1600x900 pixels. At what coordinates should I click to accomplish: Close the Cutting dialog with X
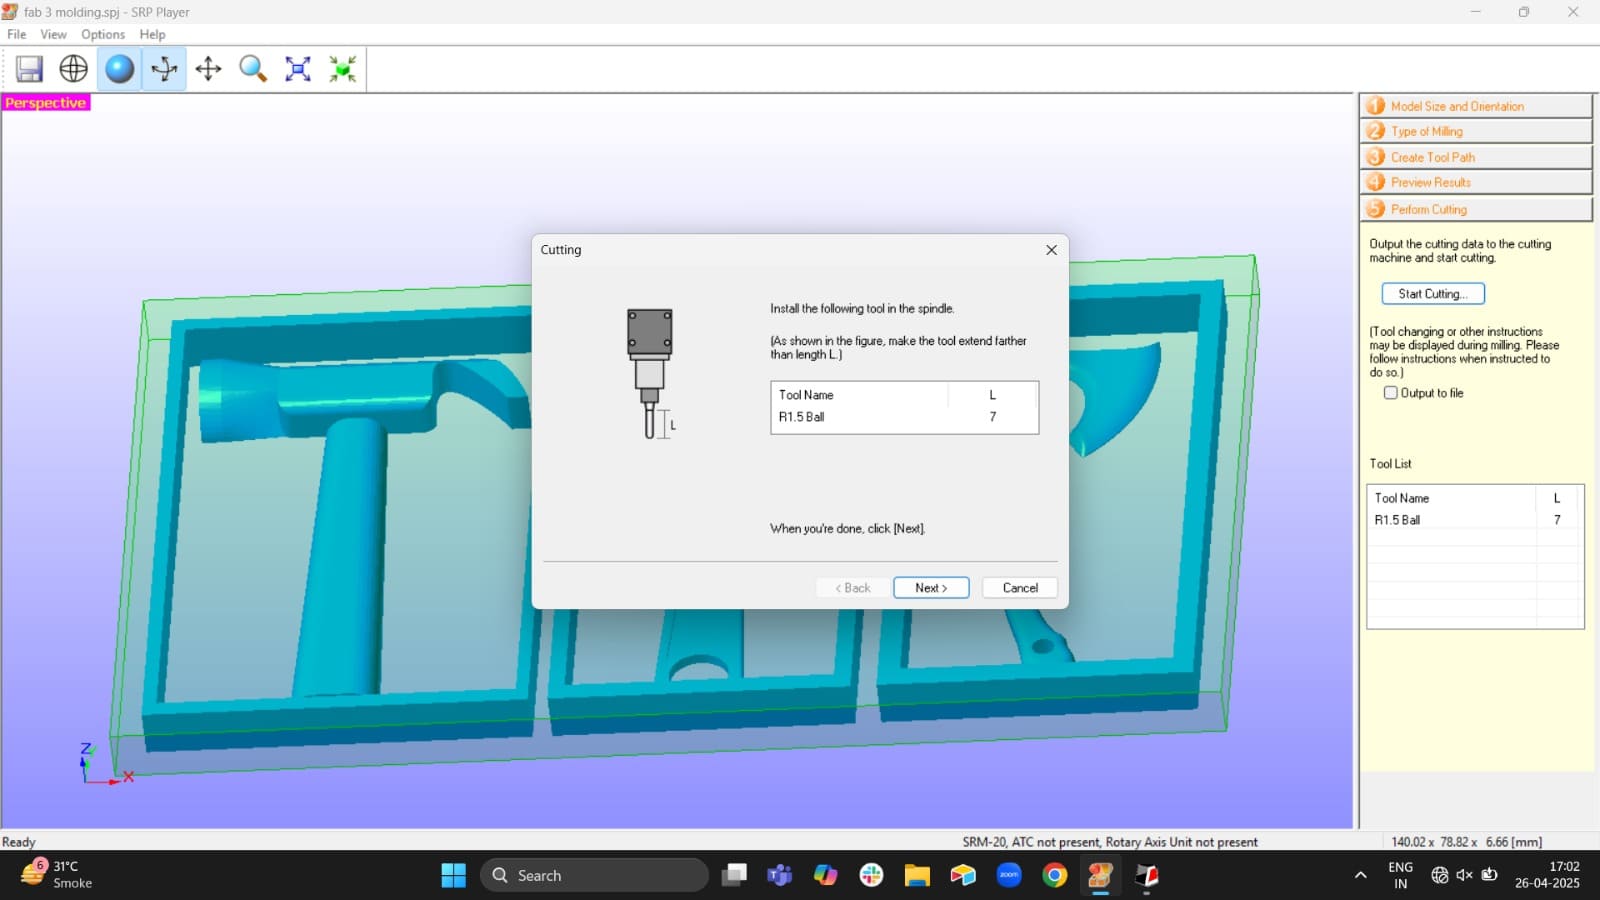click(x=1051, y=250)
